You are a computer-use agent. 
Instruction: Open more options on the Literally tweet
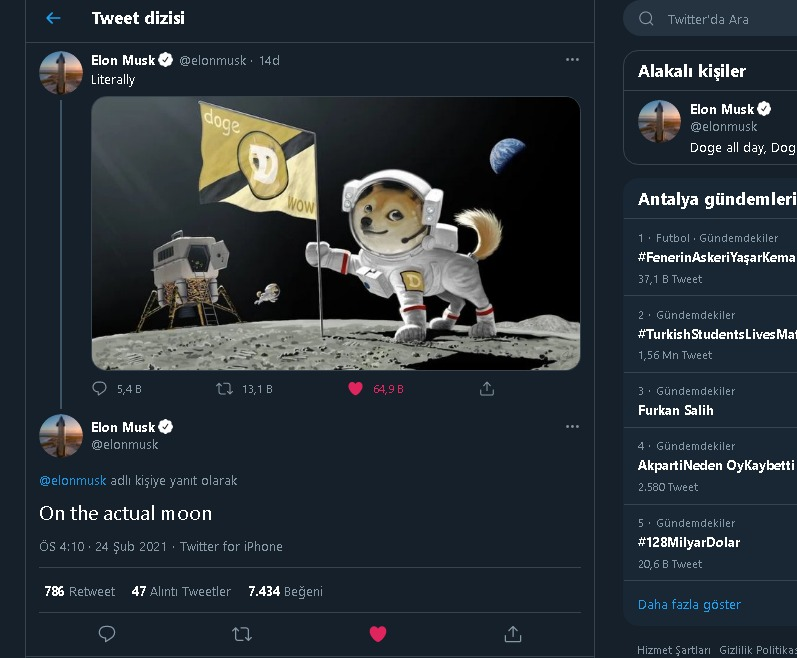point(572,60)
